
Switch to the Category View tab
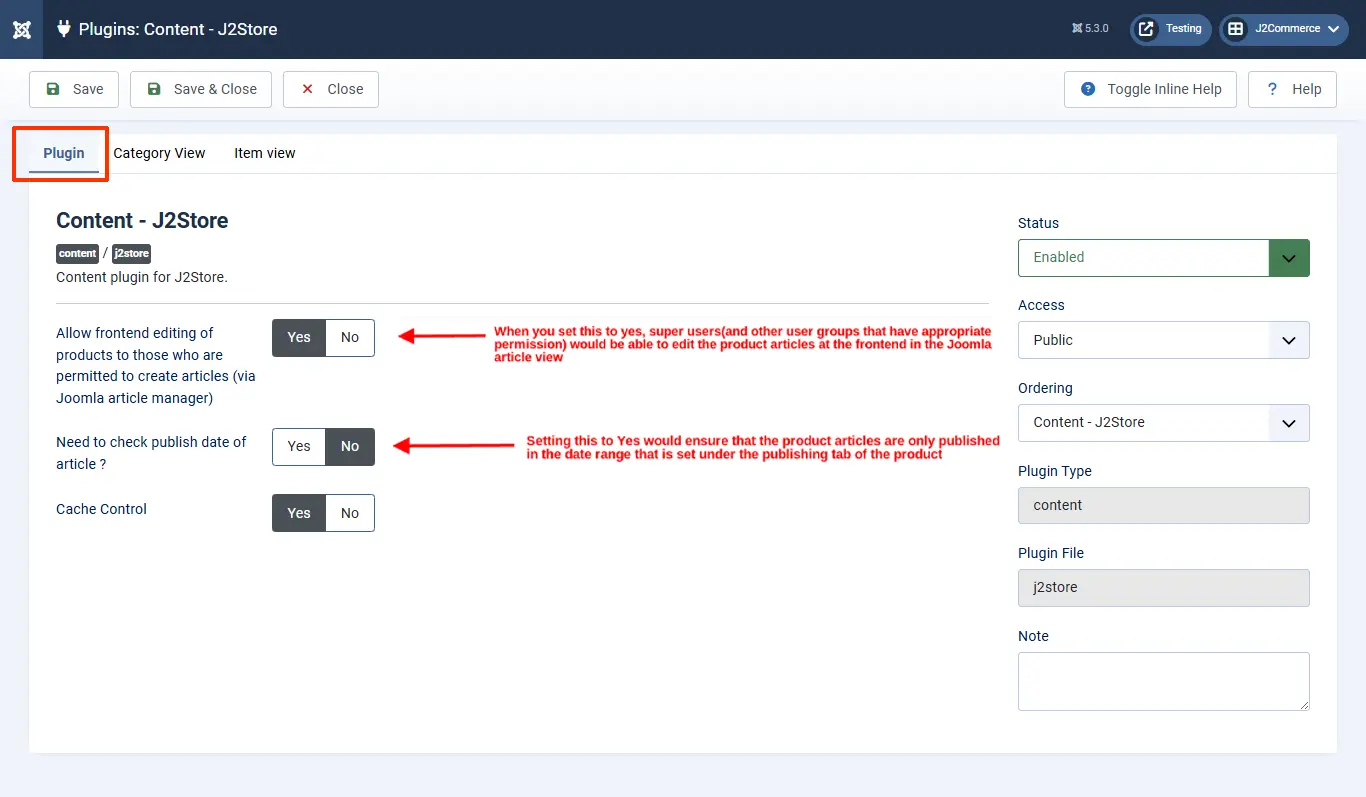159,153
